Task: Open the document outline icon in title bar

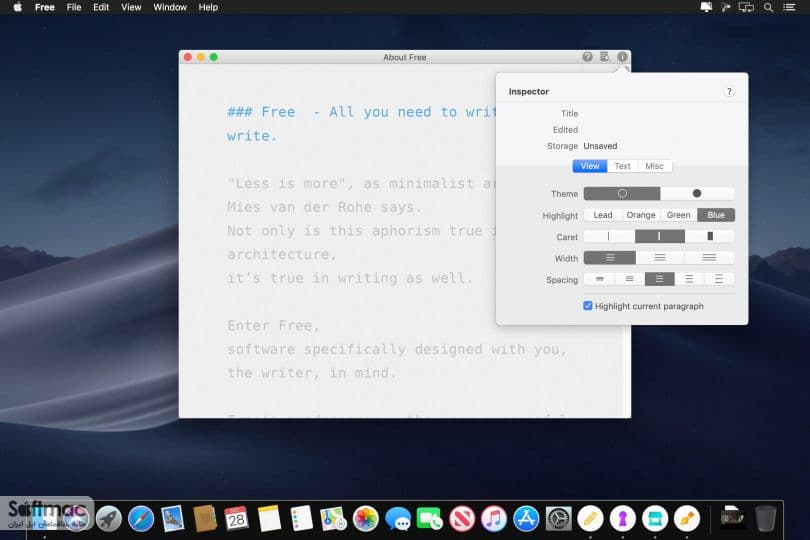Action: point(604,57)
